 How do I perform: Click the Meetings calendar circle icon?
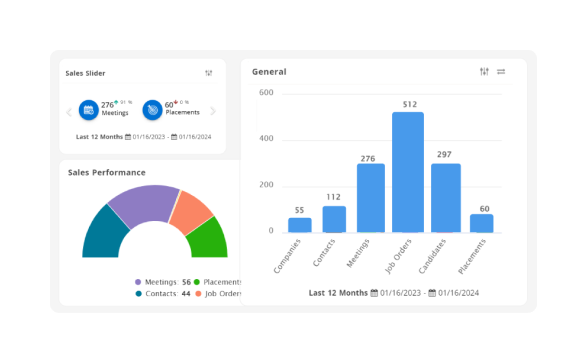[x=89, y=110]
